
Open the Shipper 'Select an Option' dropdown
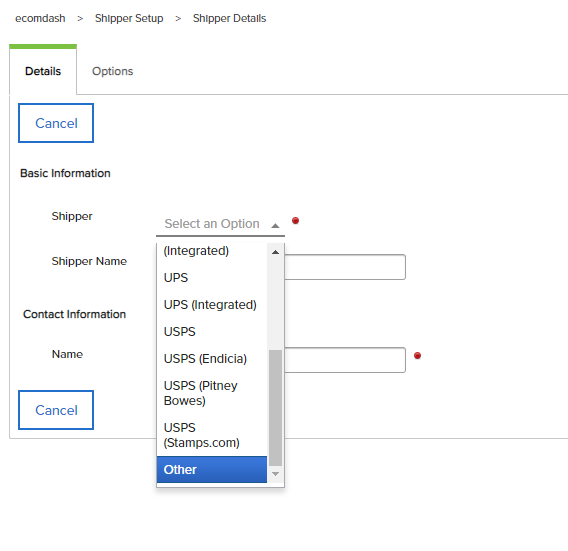coord(220,224)
